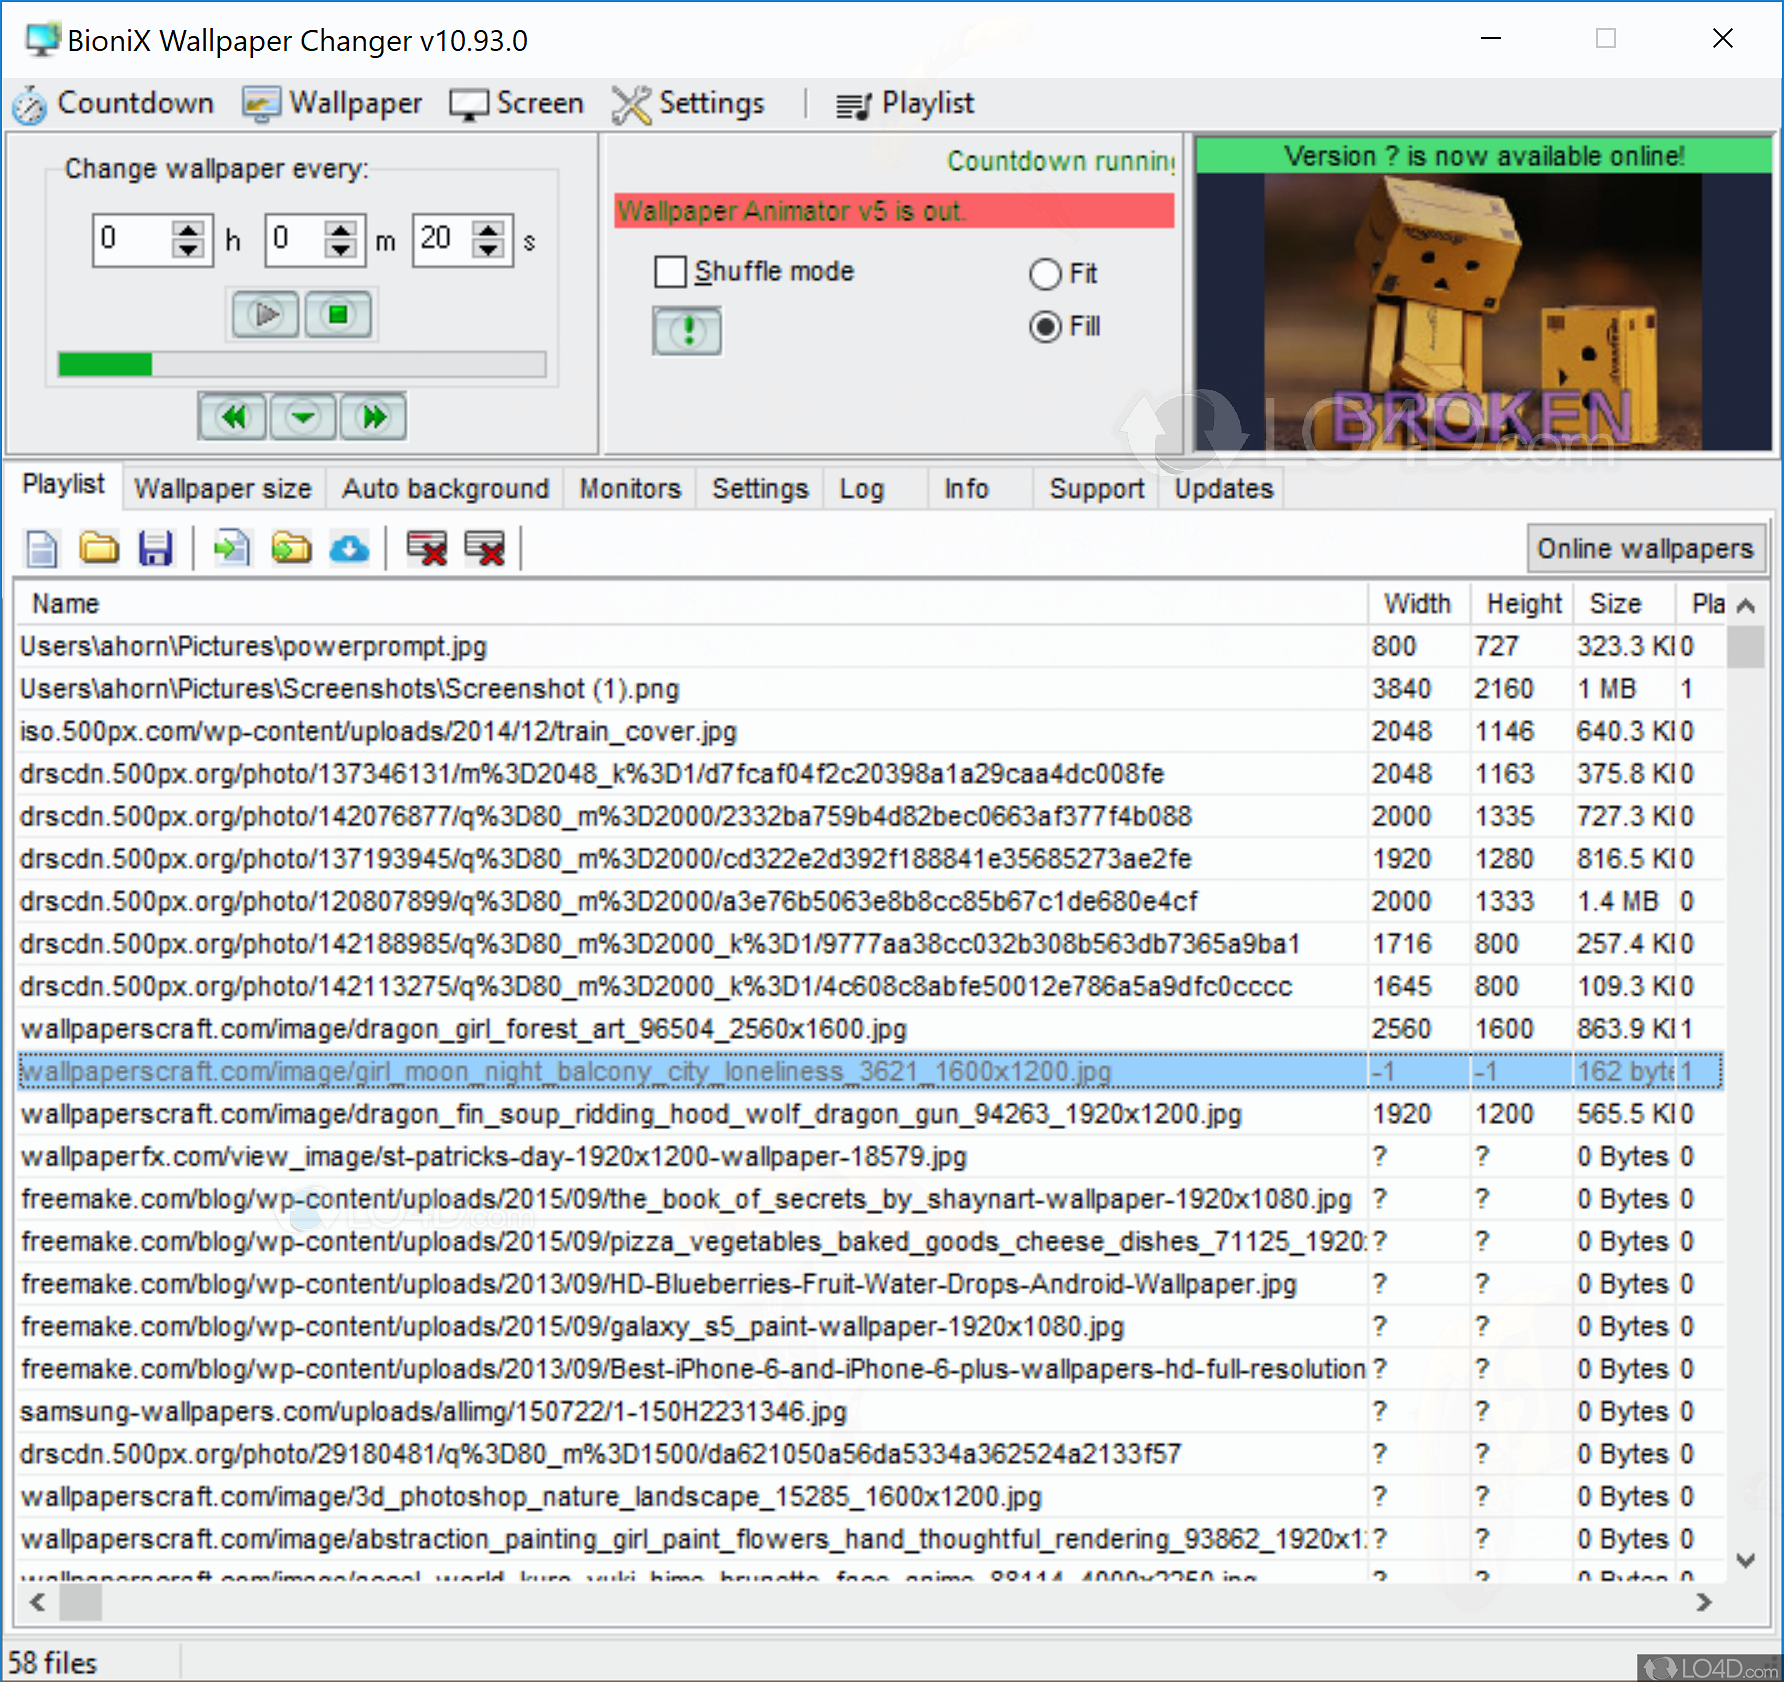
Task: Select the Fill radio button
Action: click(1045, 327)
